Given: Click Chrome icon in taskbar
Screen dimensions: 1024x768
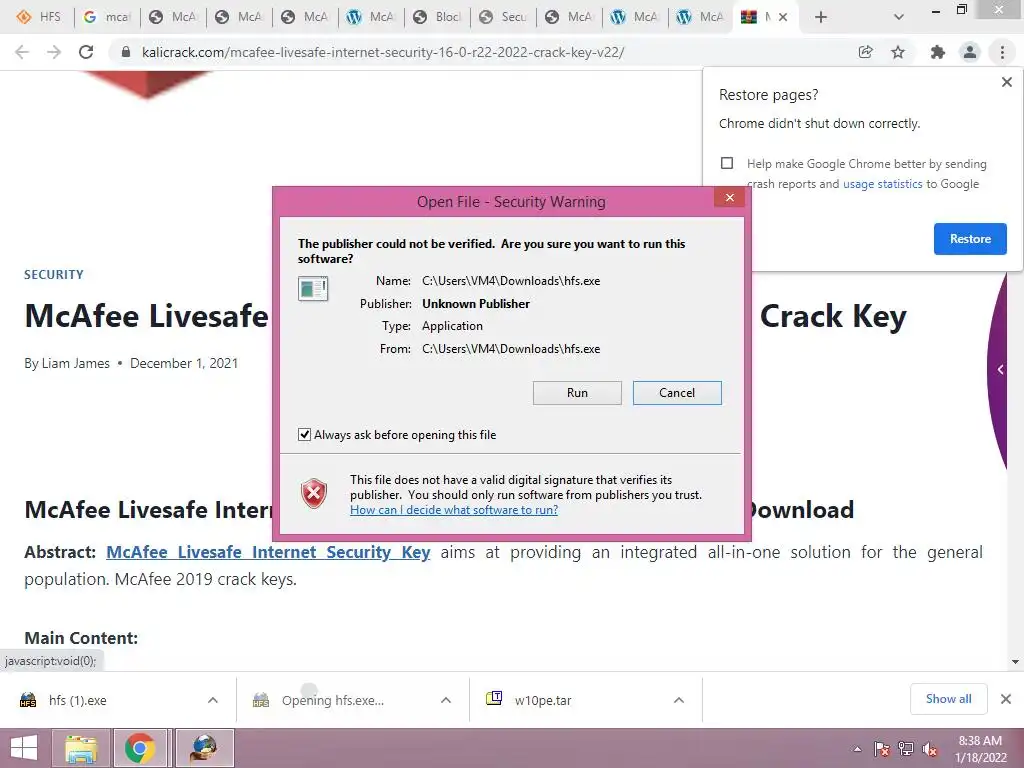Looking at the screenshot, I should coord(139,748).
